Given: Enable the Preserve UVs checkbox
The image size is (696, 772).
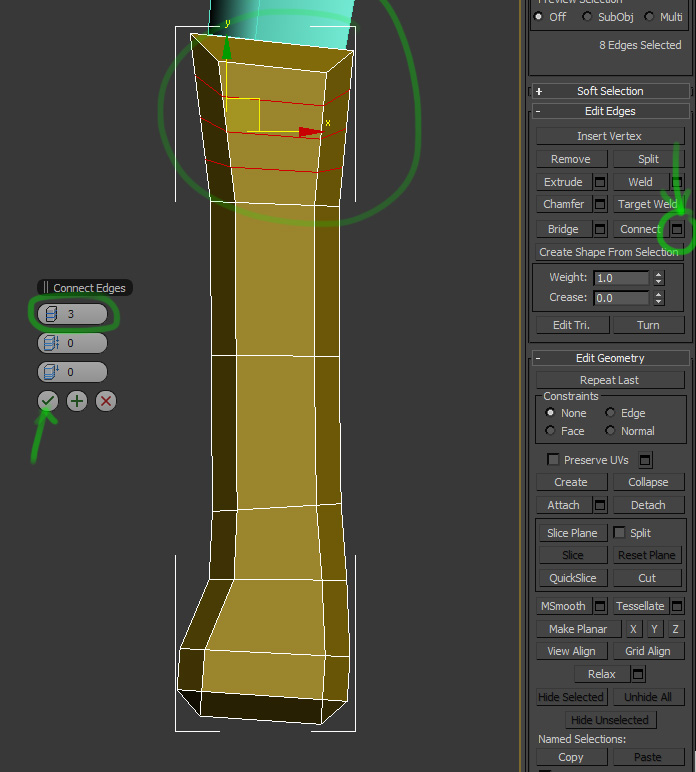Looking at the screenshot, I should pos(553,460).
